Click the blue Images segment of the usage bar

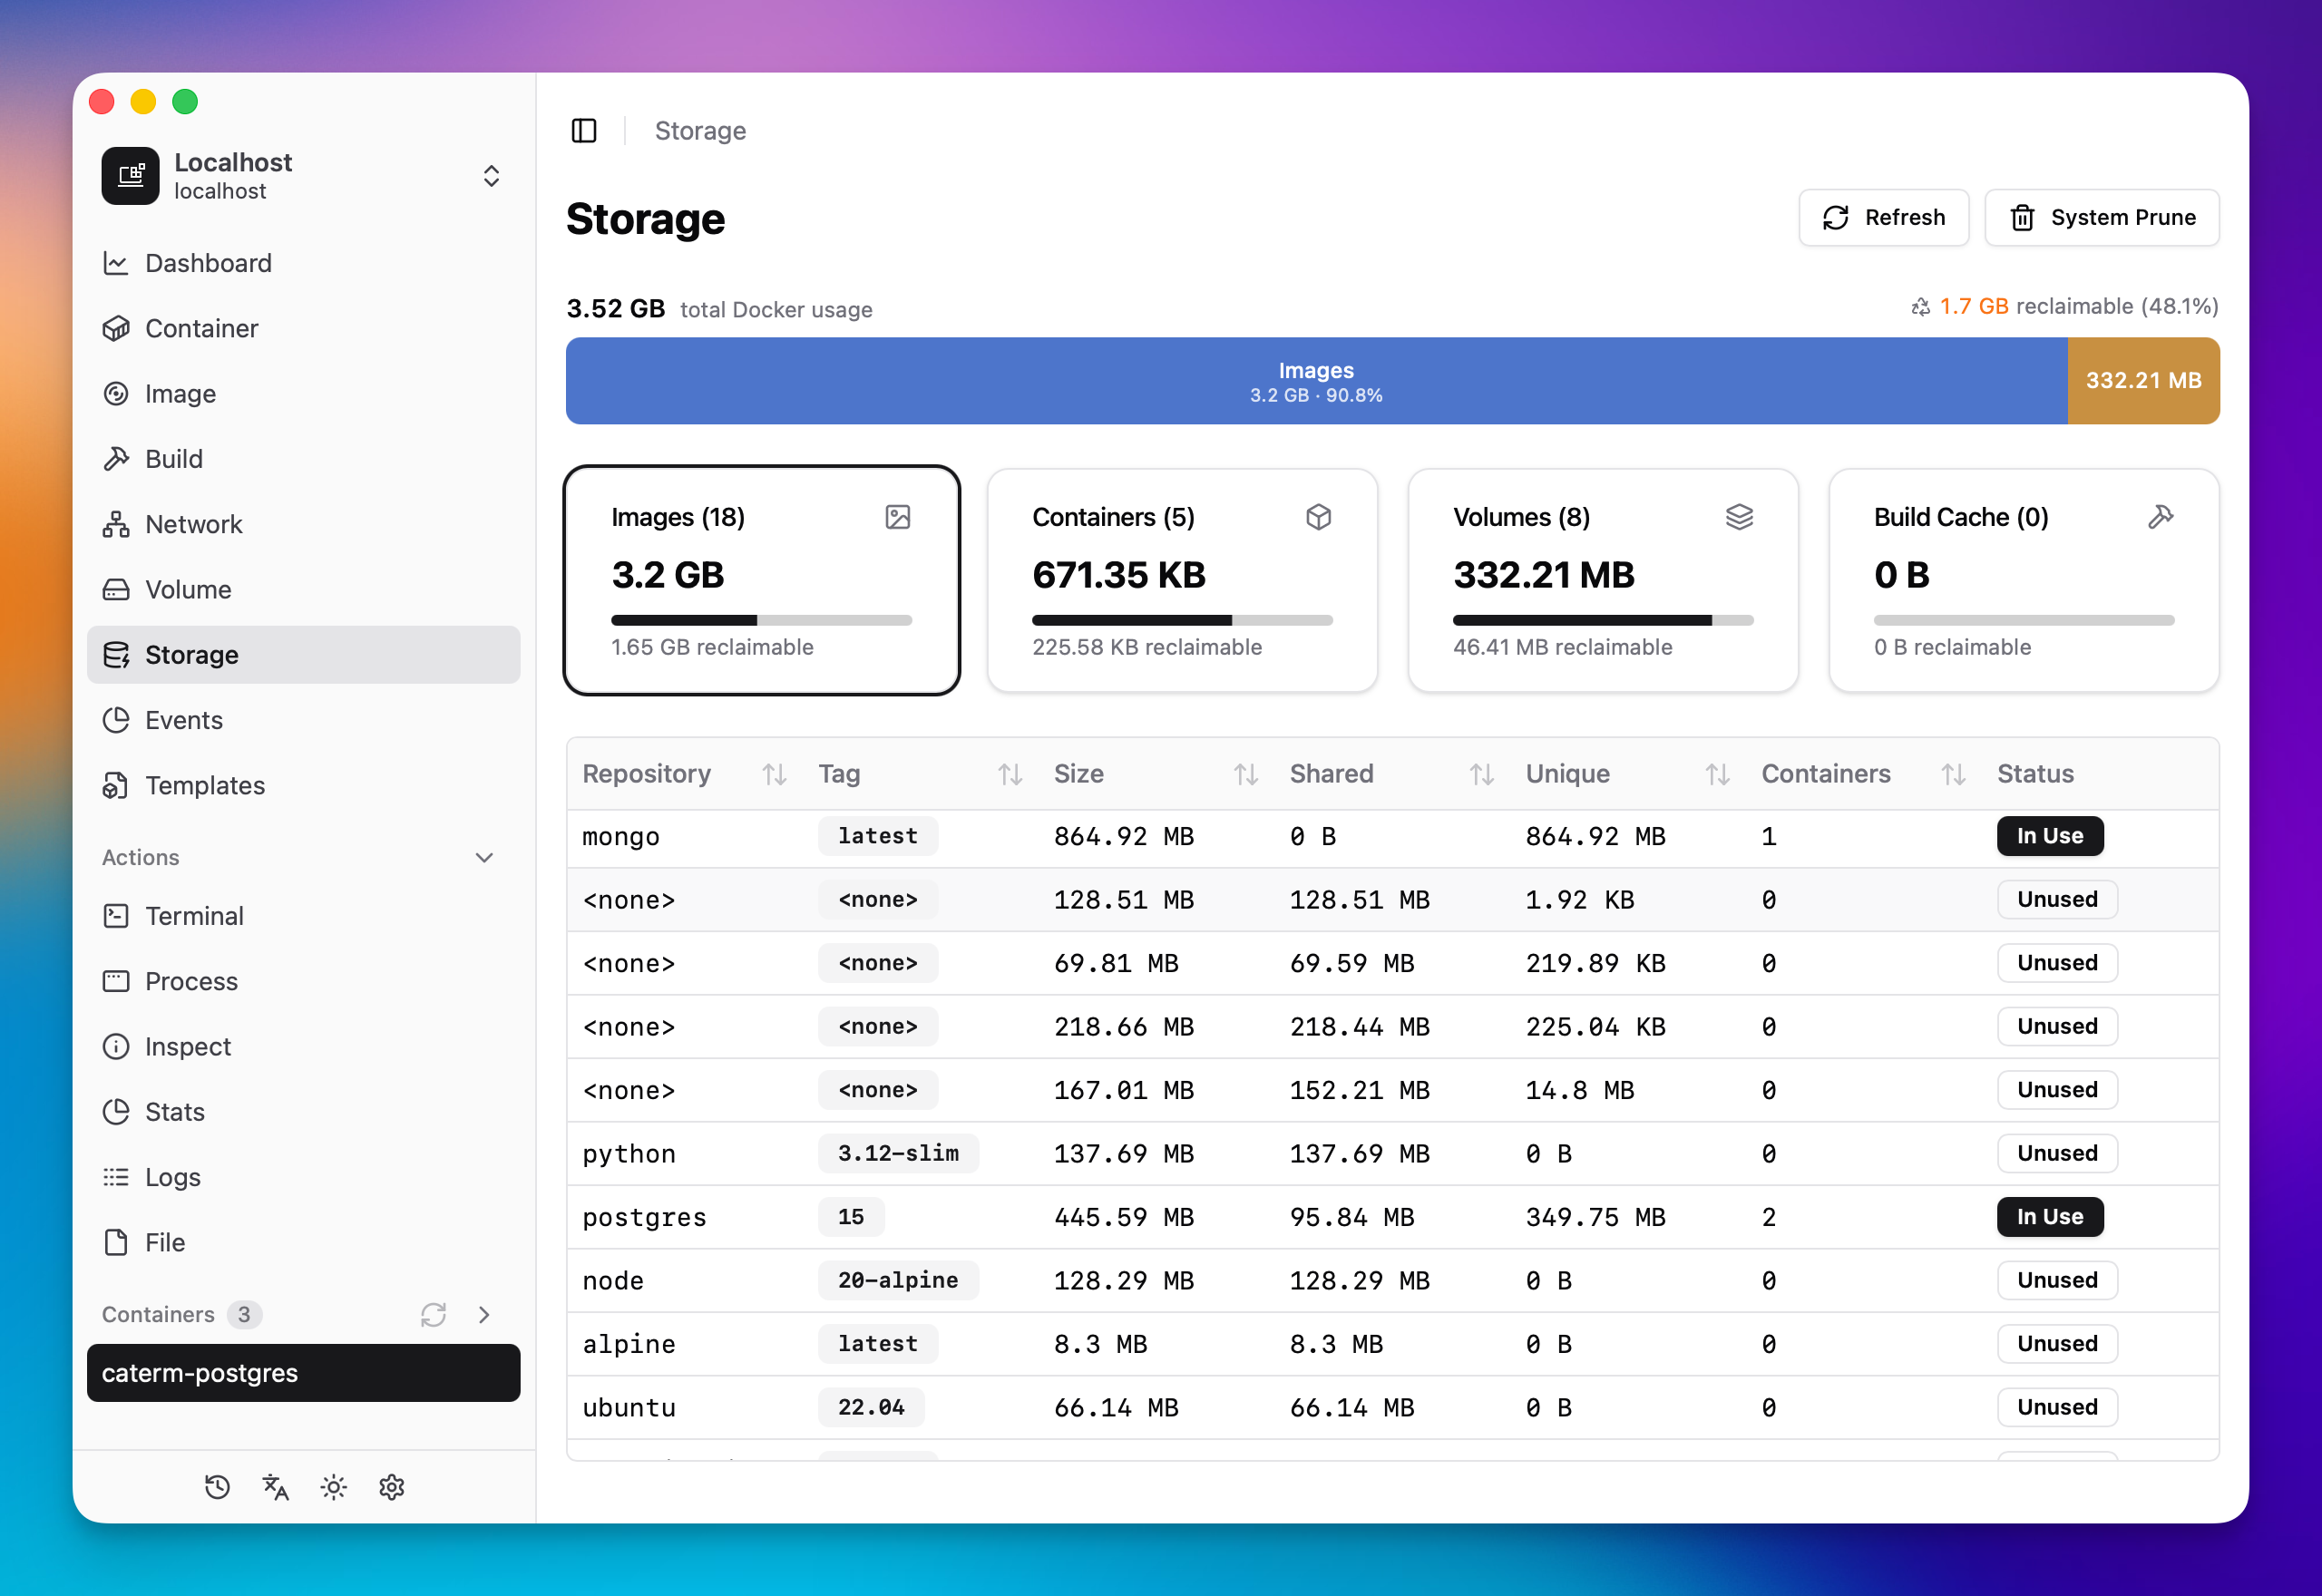click(x=1315, y=381)
